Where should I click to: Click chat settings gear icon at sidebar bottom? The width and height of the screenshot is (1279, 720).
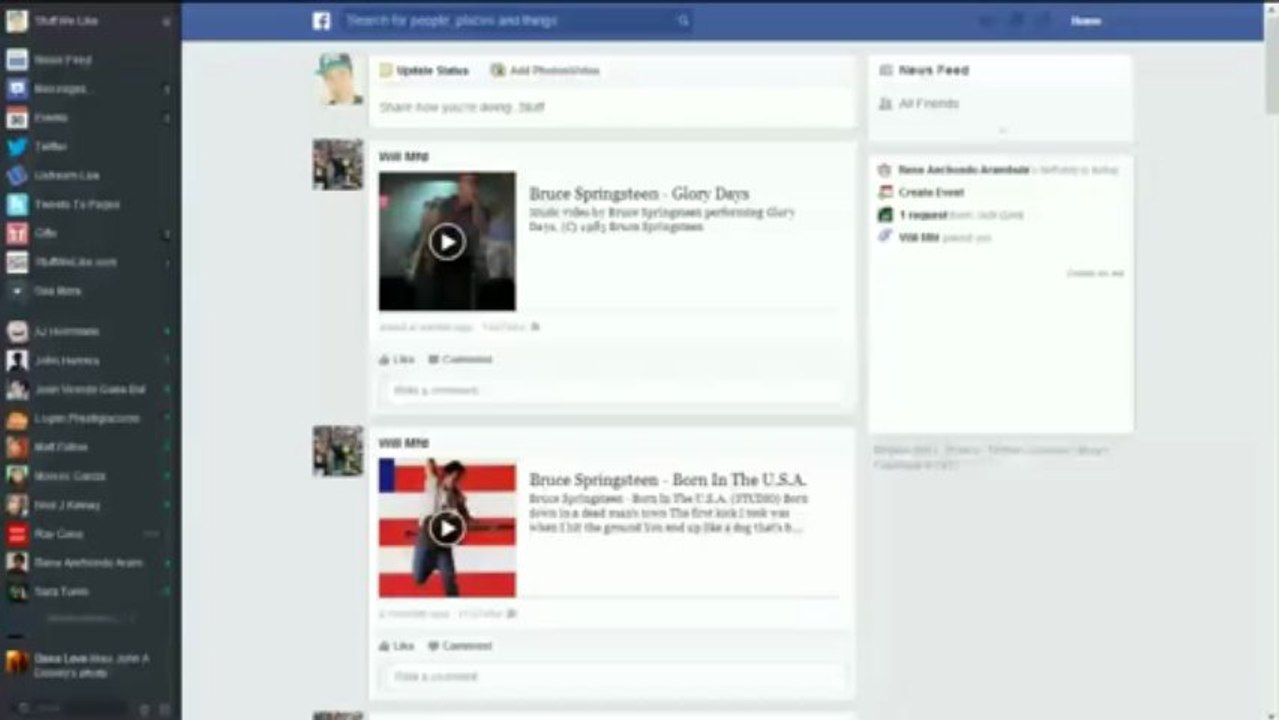coord(144,709)
